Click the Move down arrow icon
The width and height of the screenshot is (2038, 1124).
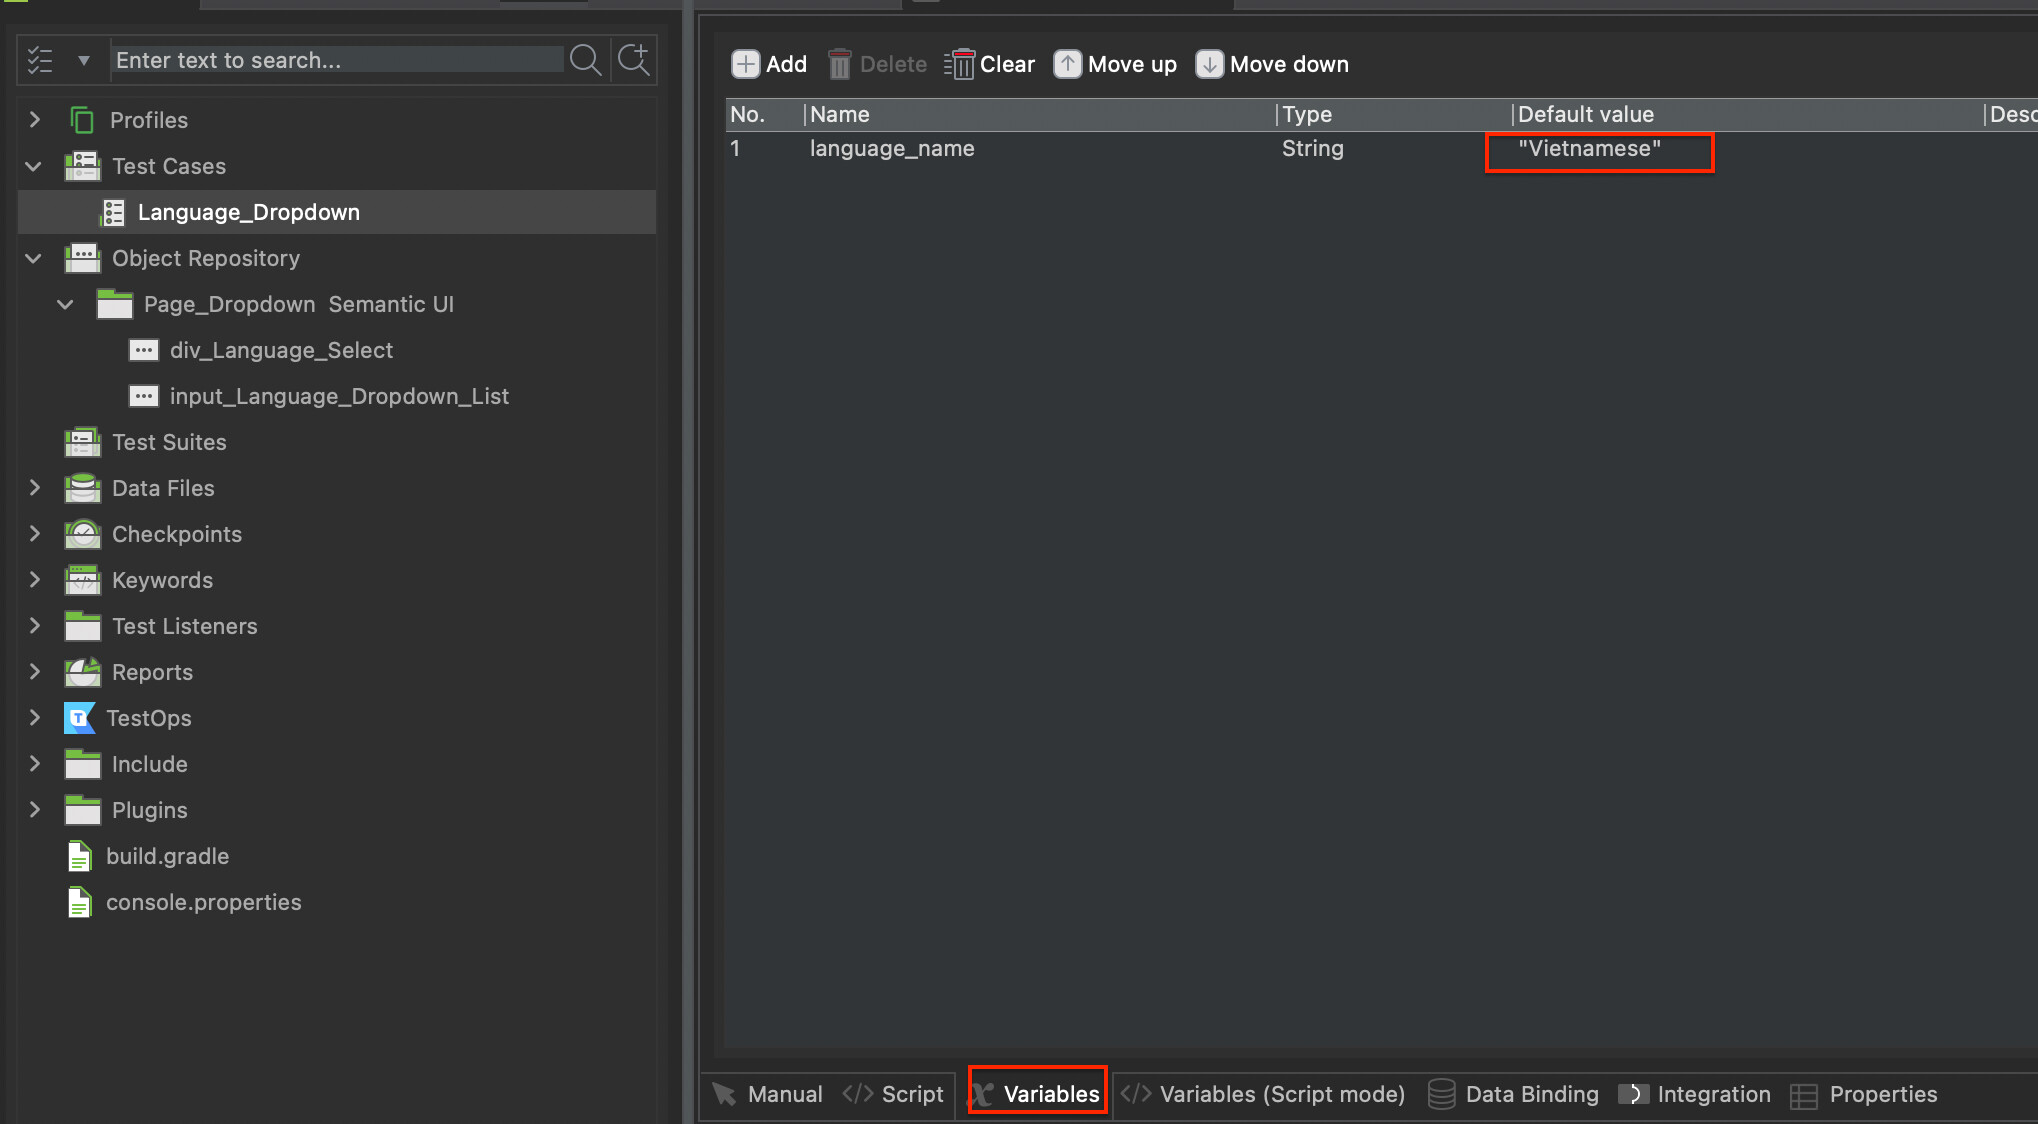click(1210, 63)
